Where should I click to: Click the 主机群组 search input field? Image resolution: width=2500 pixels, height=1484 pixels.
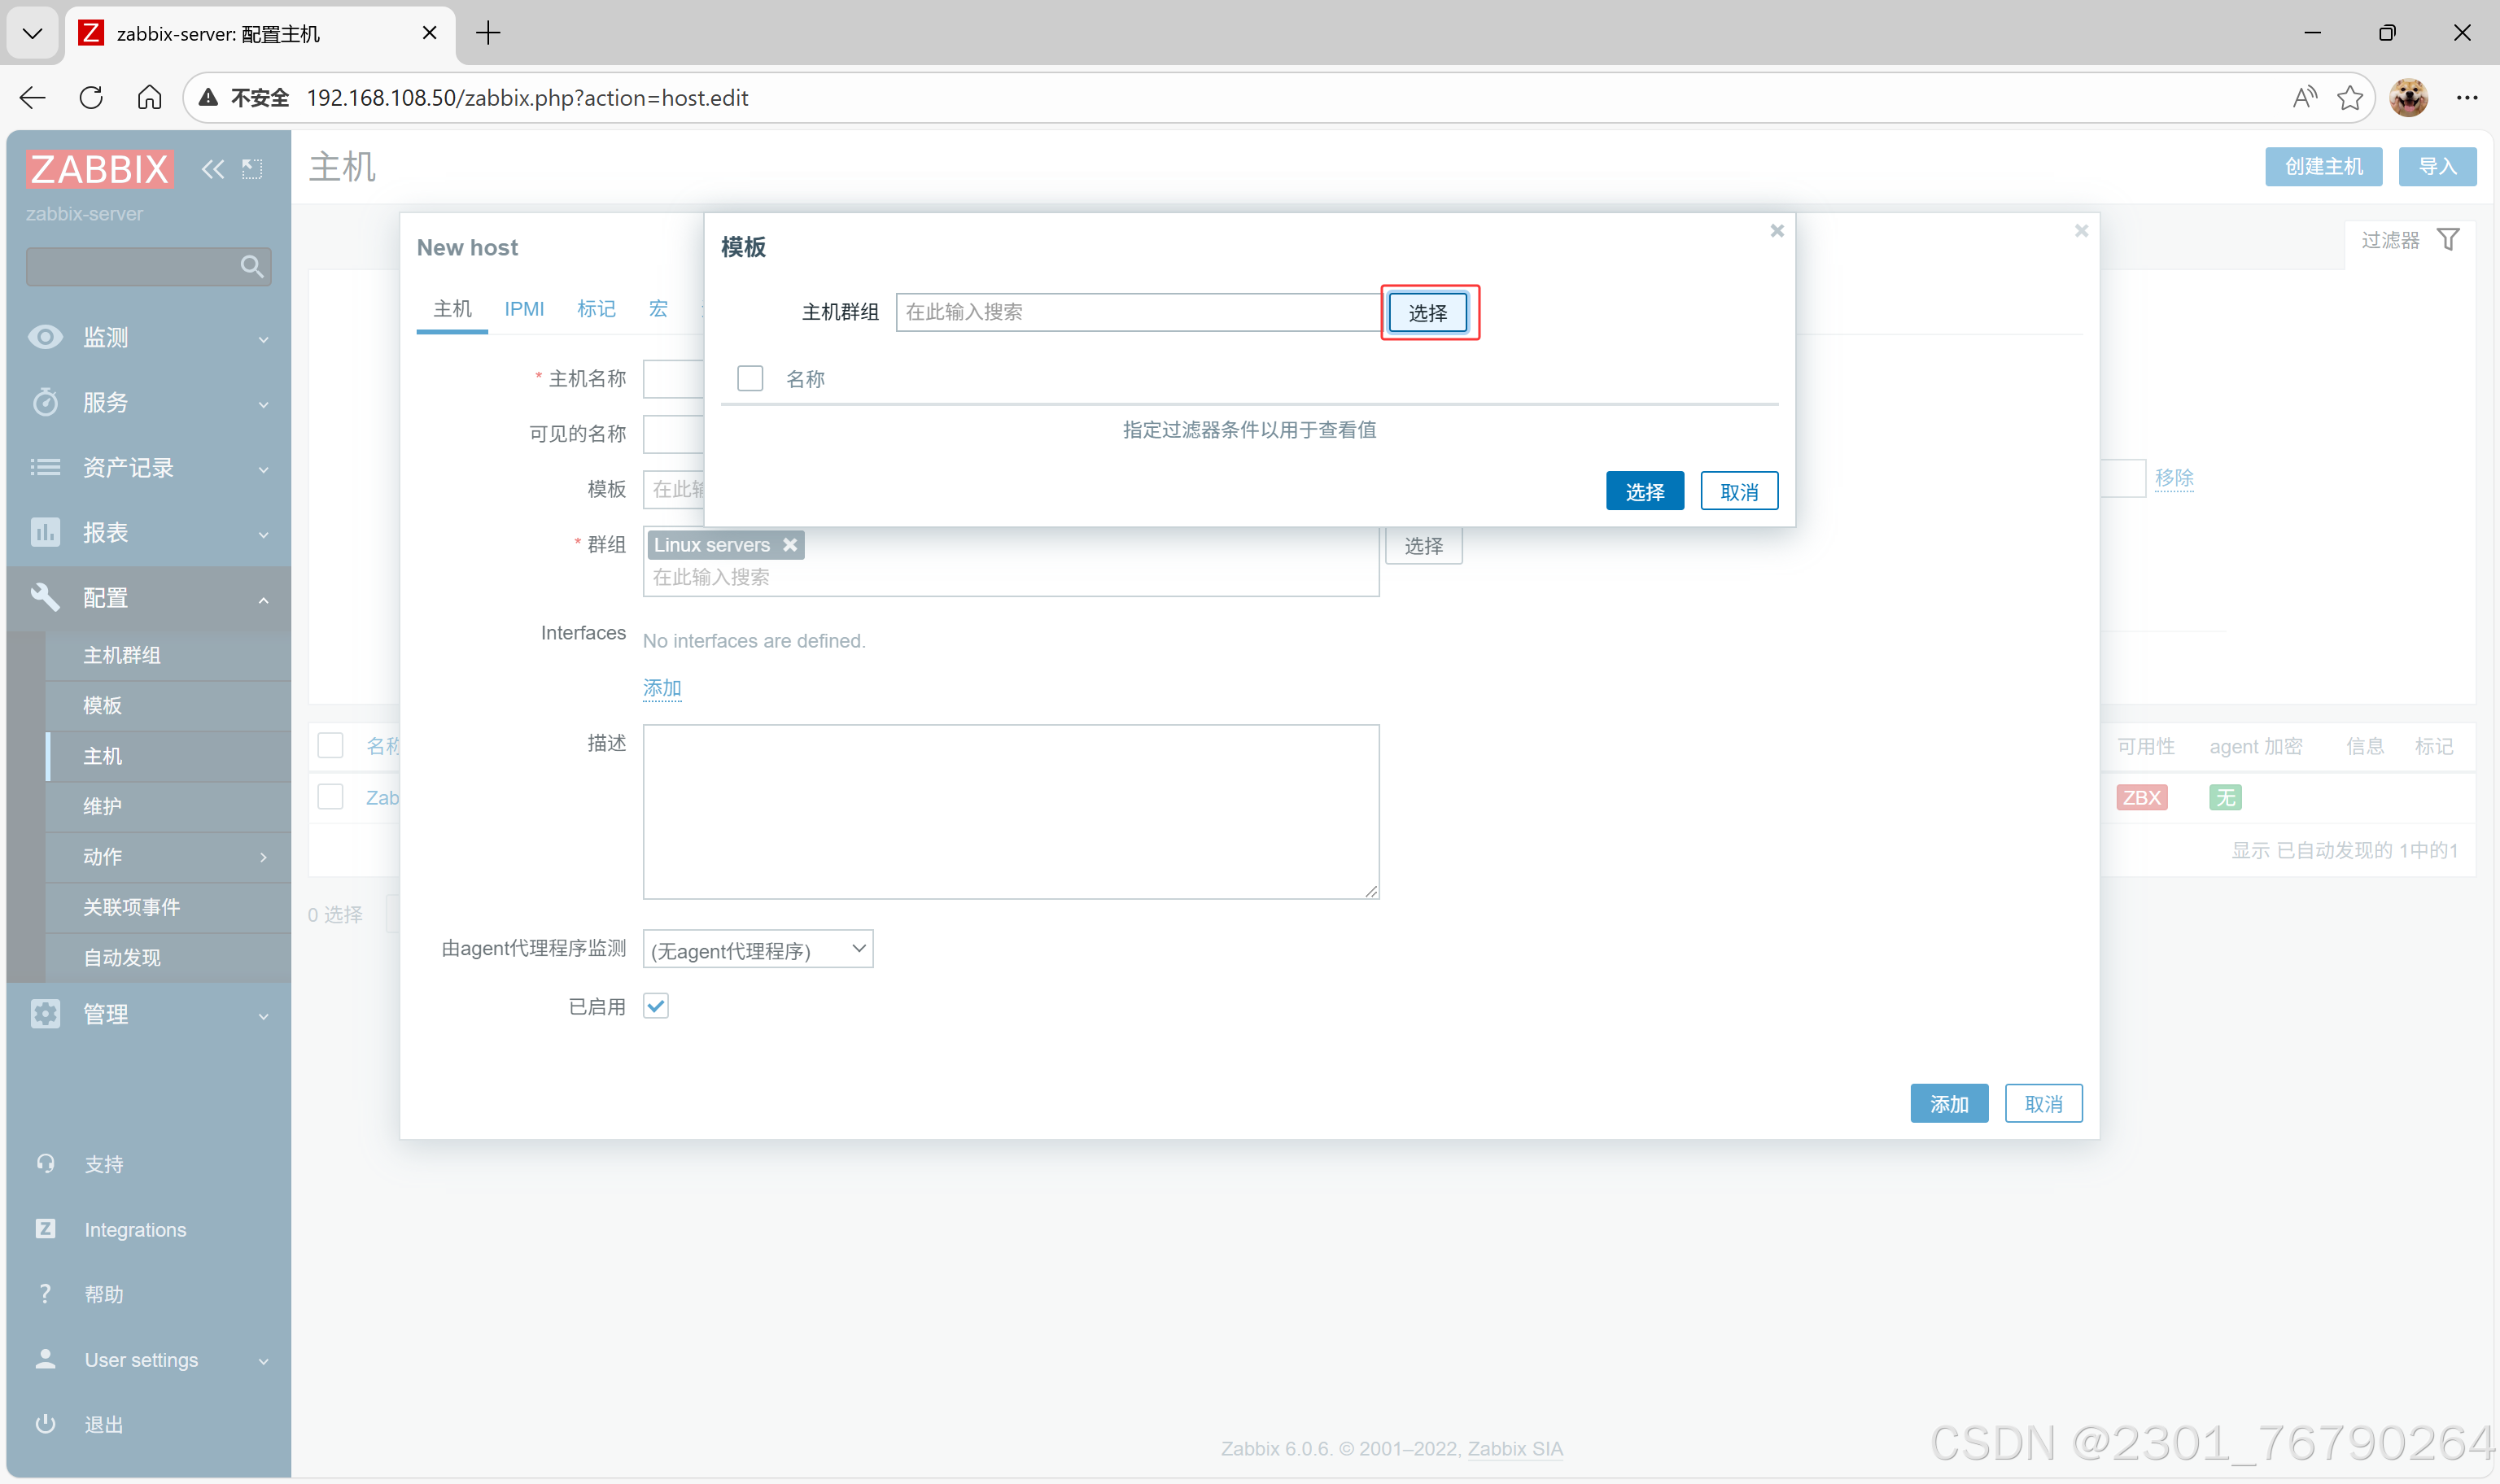[1138, 312]
